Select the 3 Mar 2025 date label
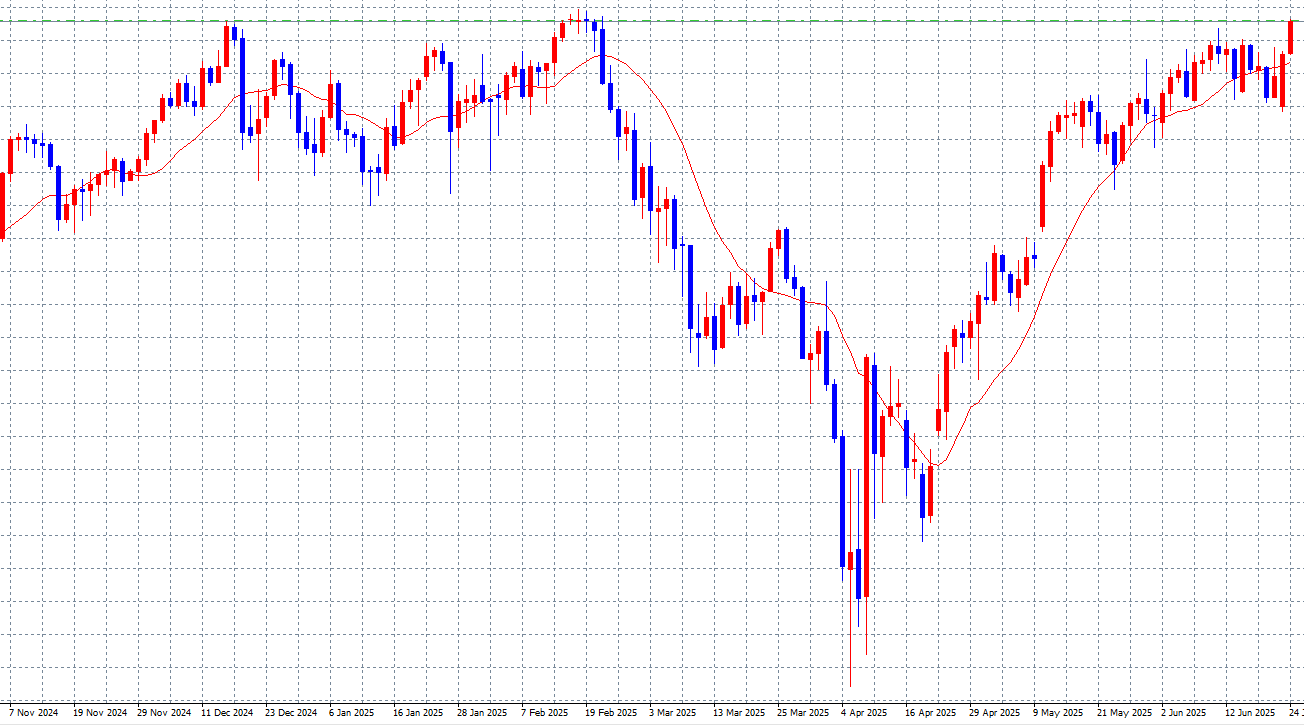The image size is (1304, 726). point(672,713)
